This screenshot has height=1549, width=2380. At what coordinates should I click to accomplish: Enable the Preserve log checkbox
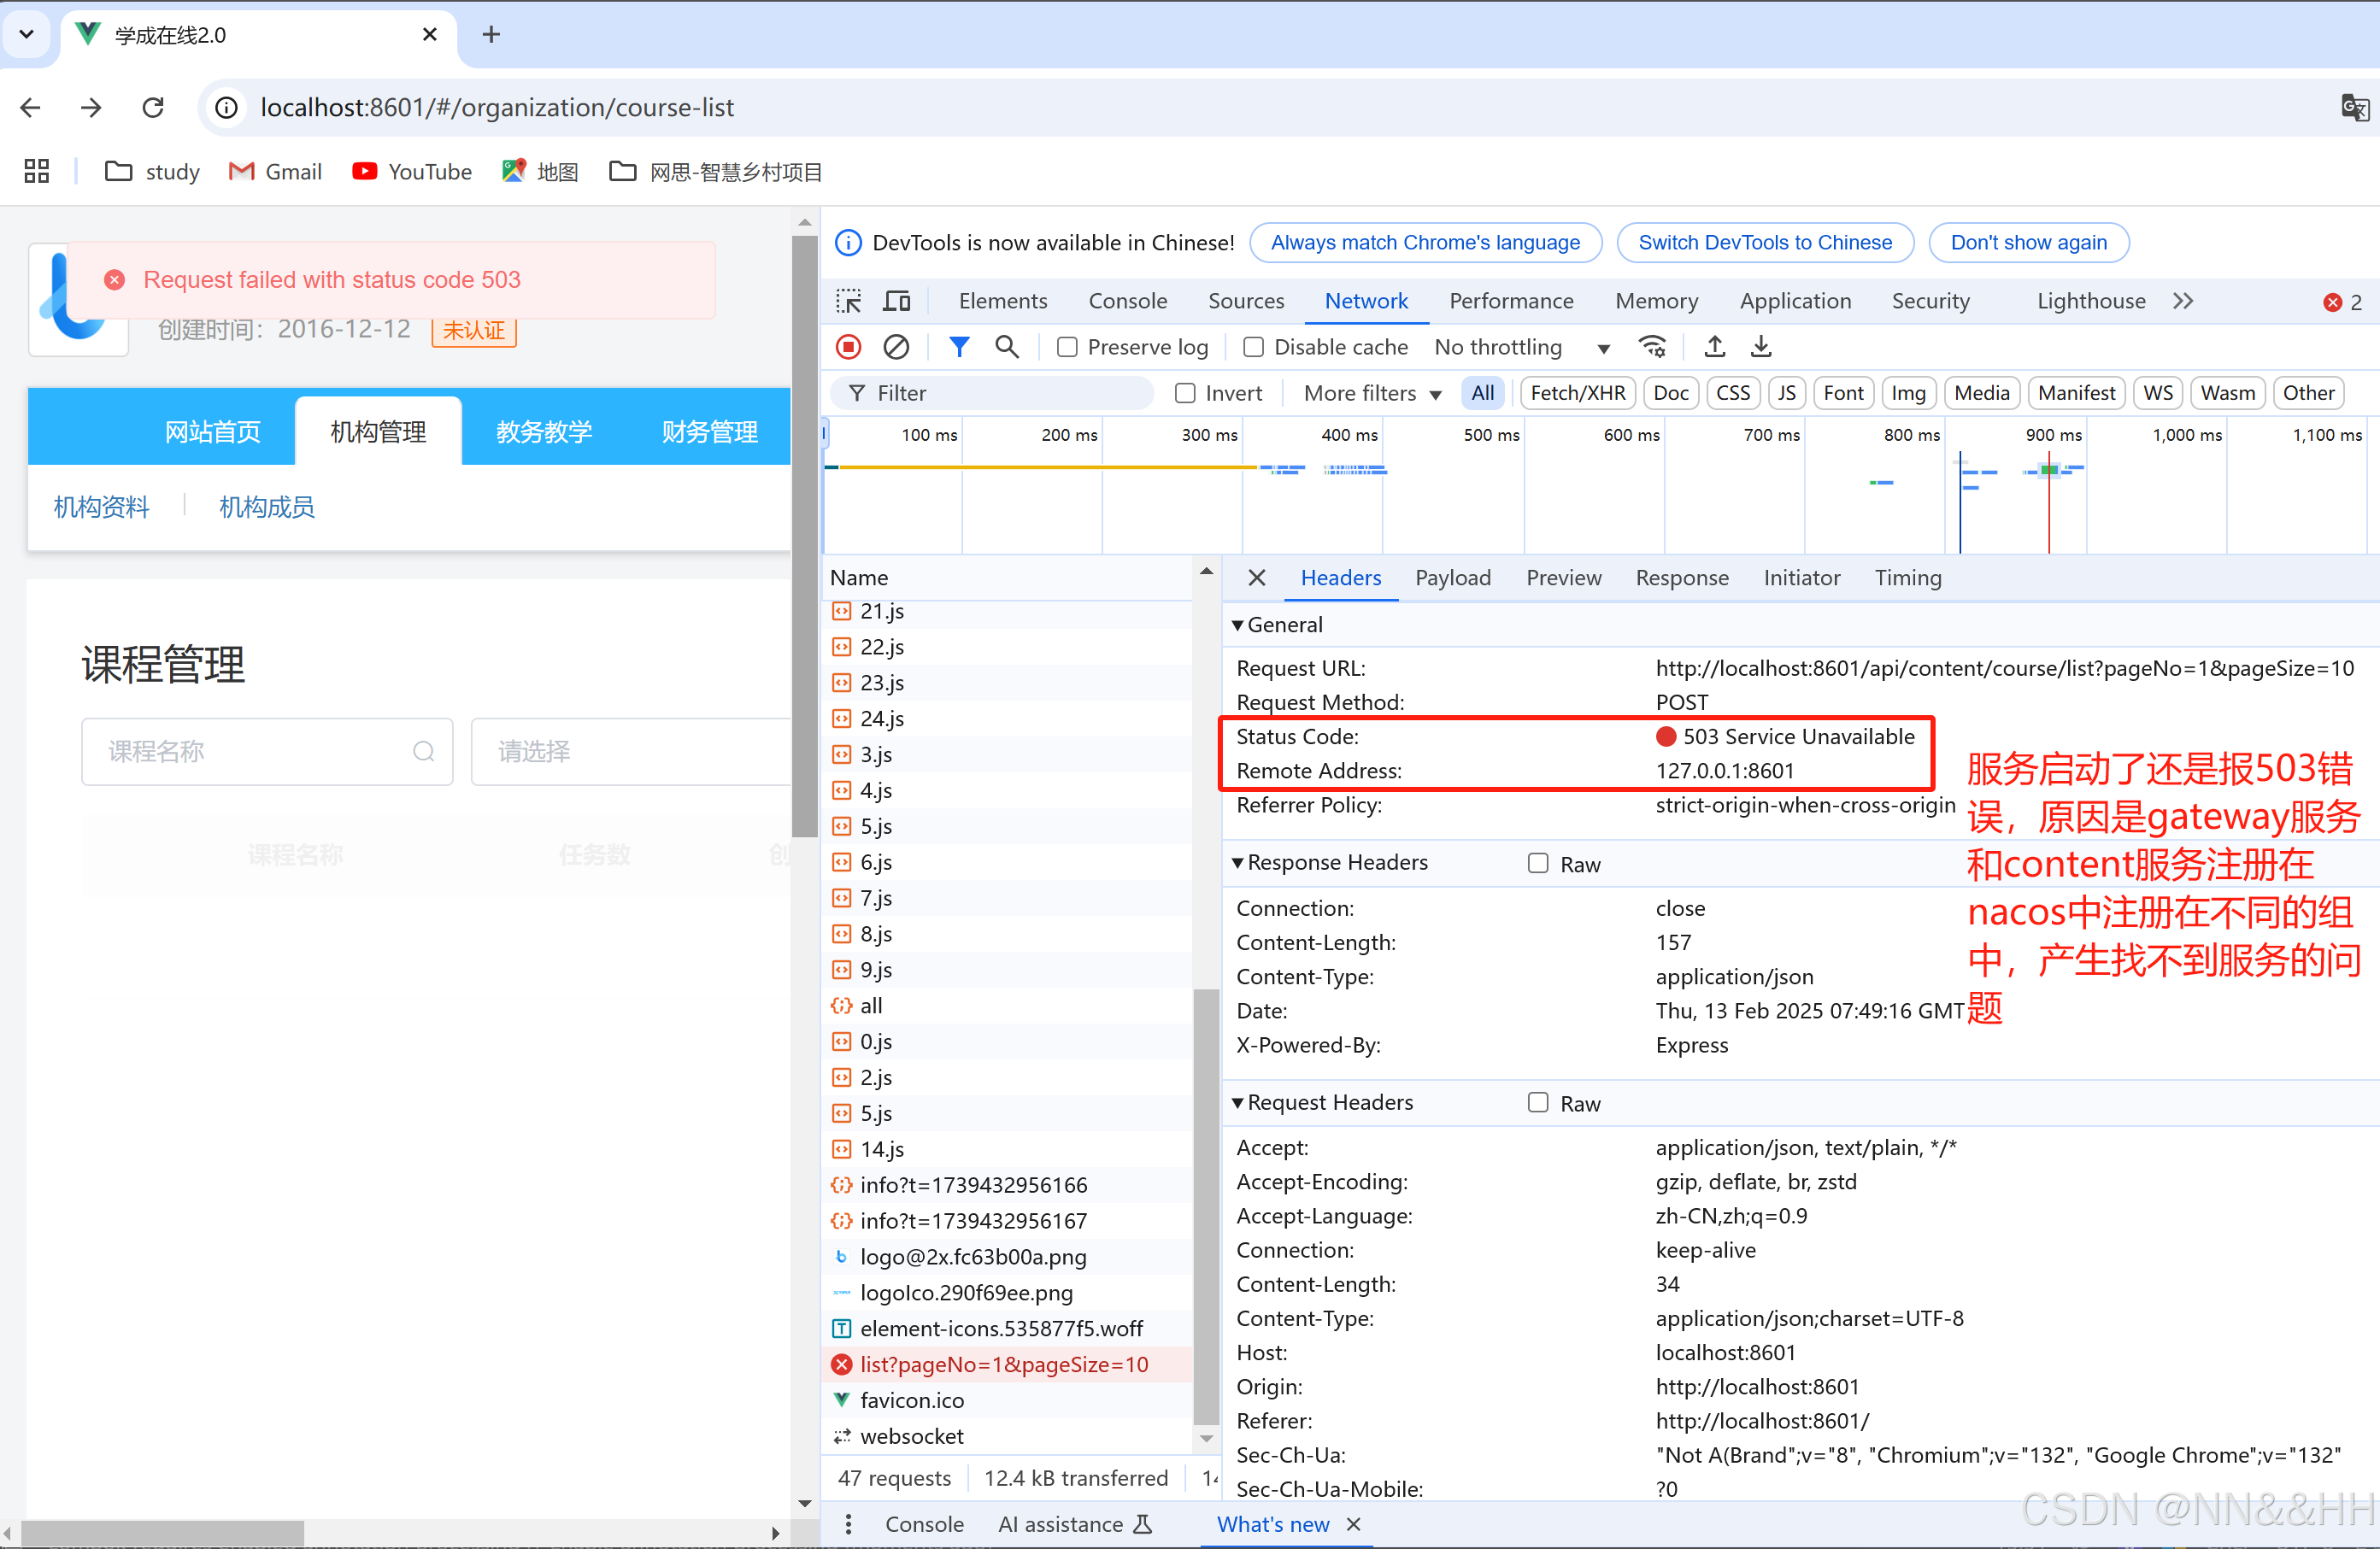(1068, 347)
